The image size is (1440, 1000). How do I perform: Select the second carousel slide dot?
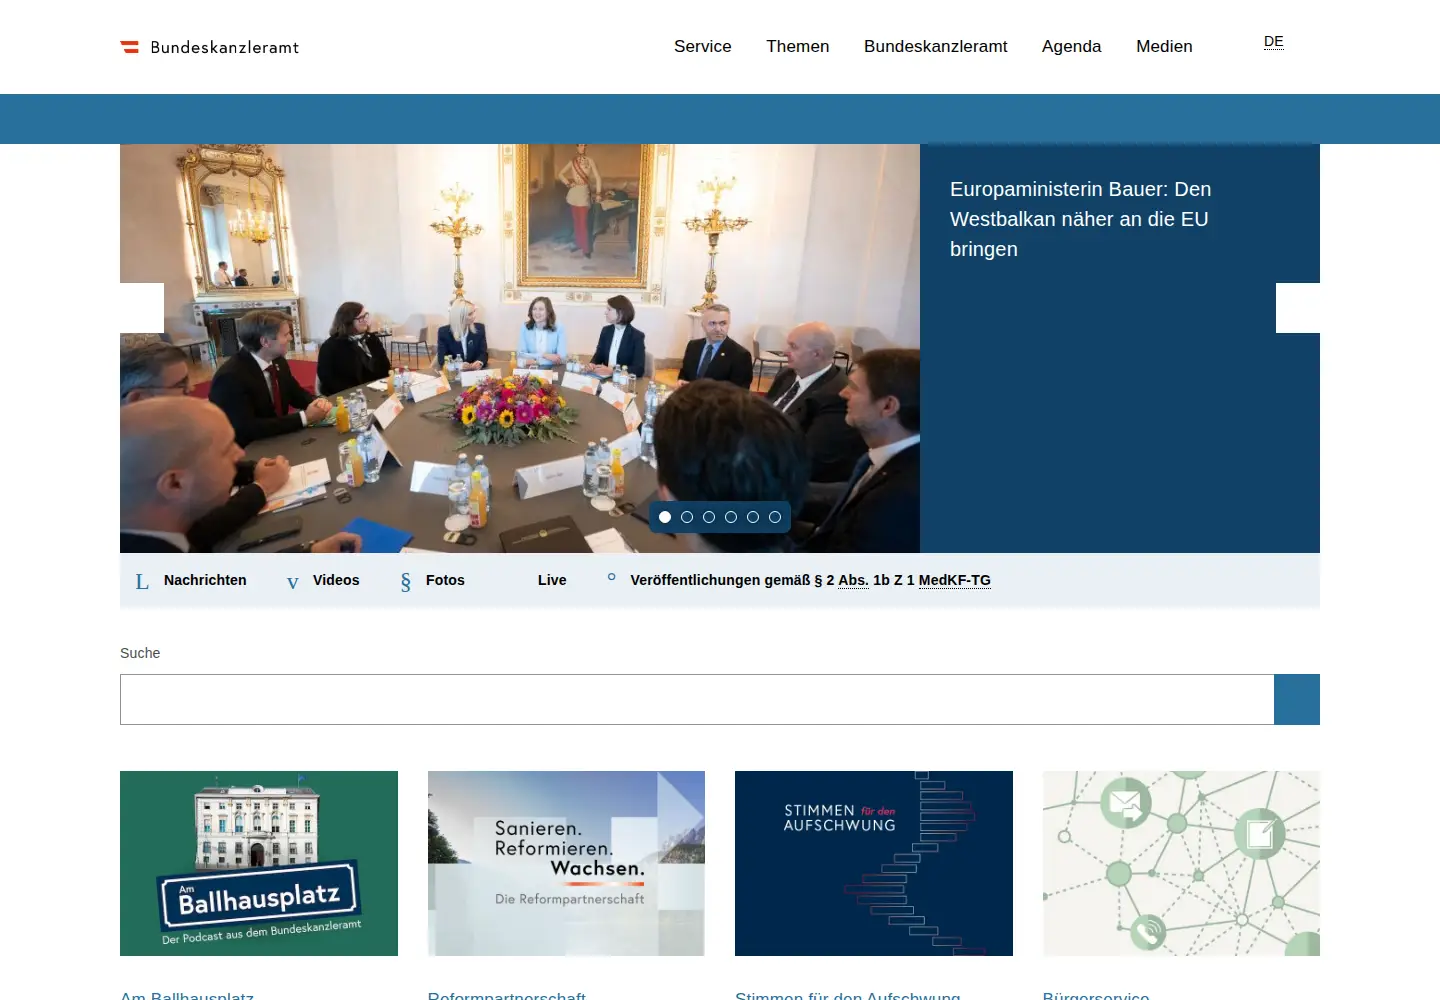coord(687,517)
